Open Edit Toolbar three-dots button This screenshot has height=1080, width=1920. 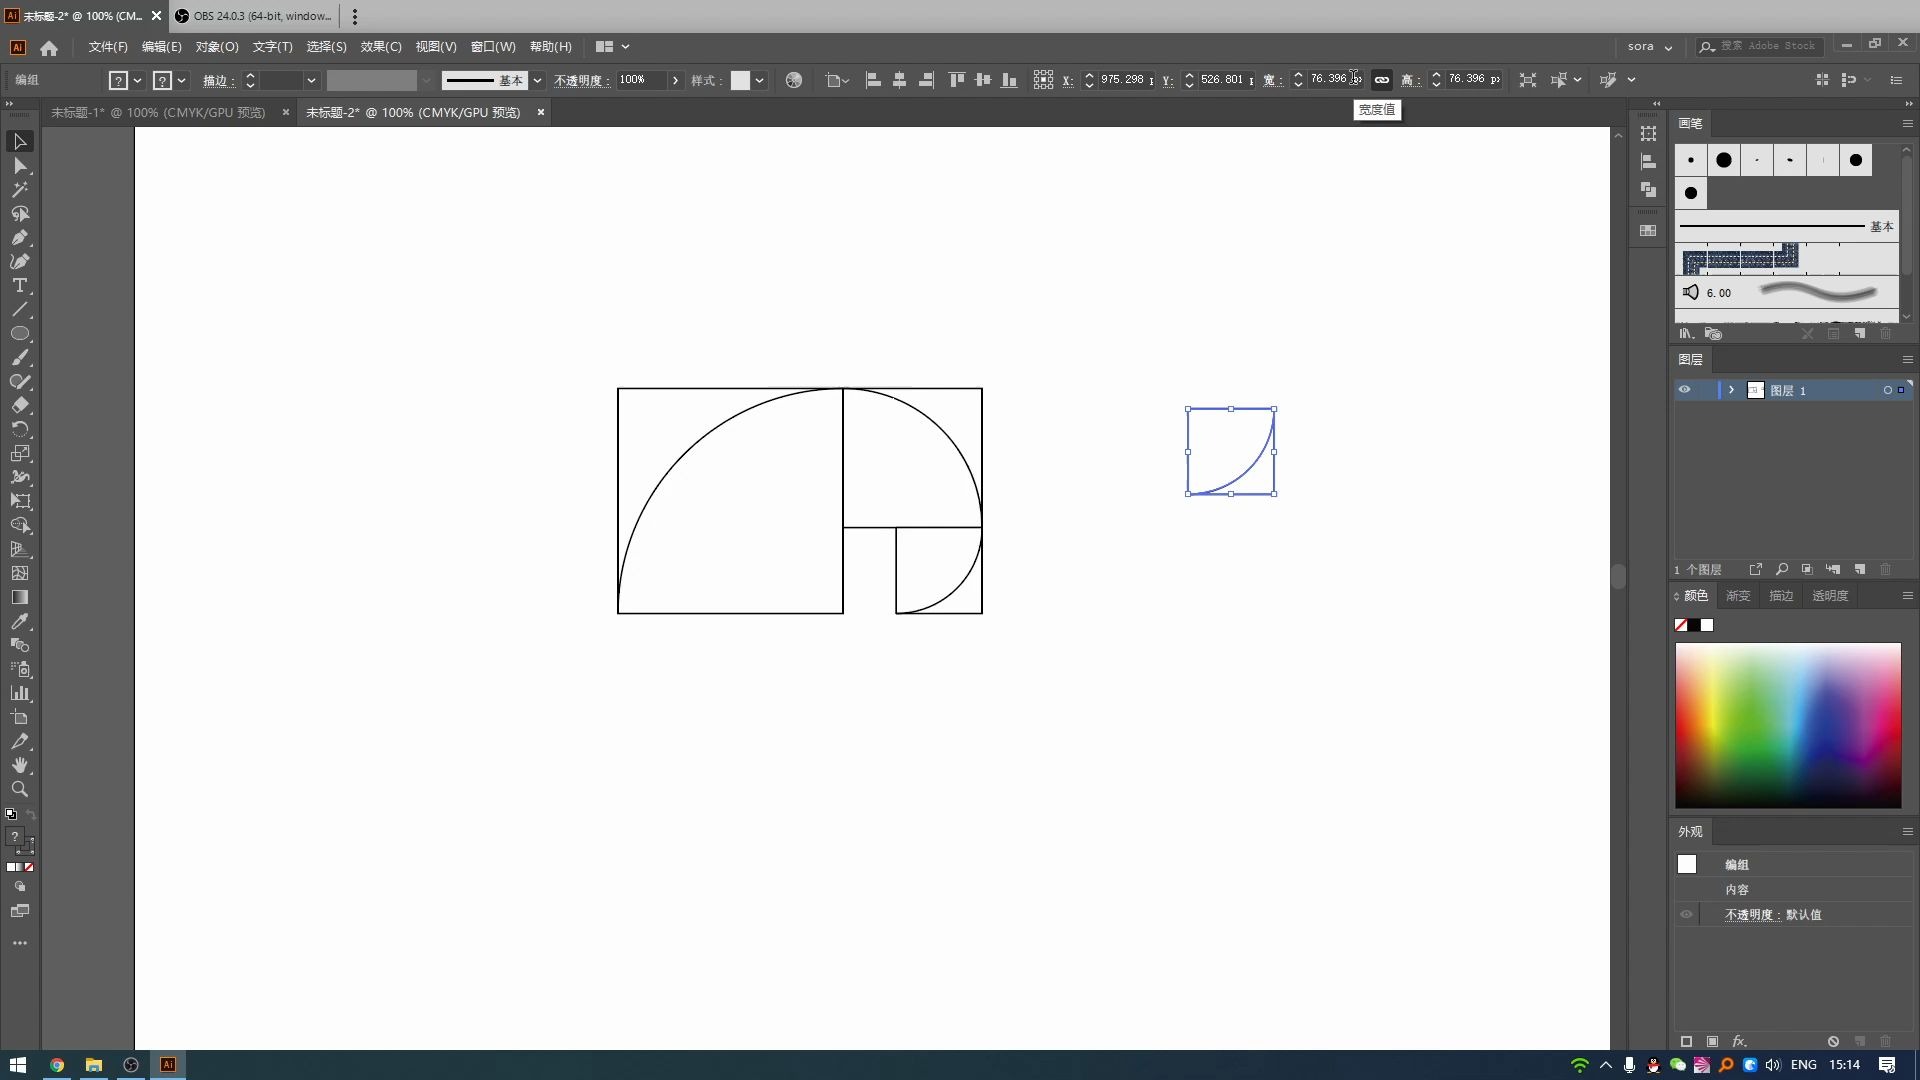click(x=20, y=943)
